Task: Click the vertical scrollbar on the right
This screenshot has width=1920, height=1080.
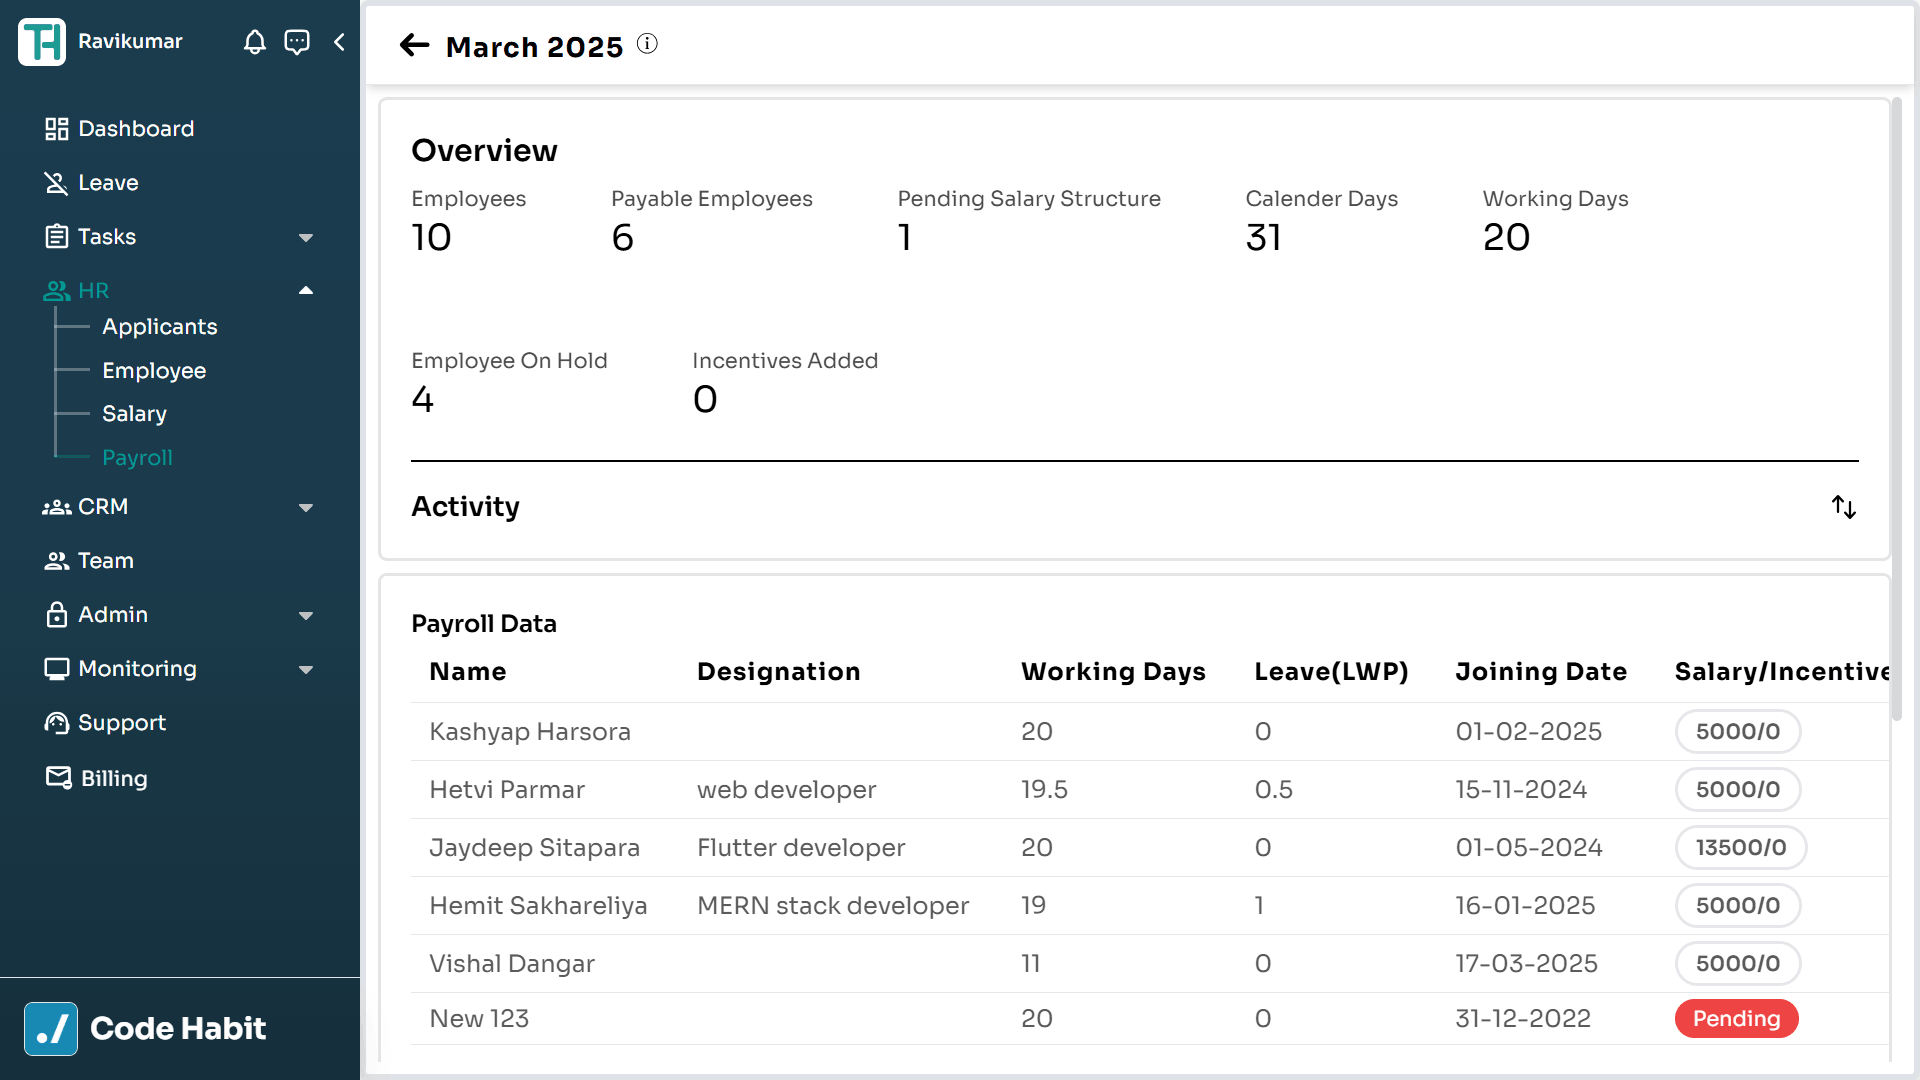Action: (x=1896, y=410)
